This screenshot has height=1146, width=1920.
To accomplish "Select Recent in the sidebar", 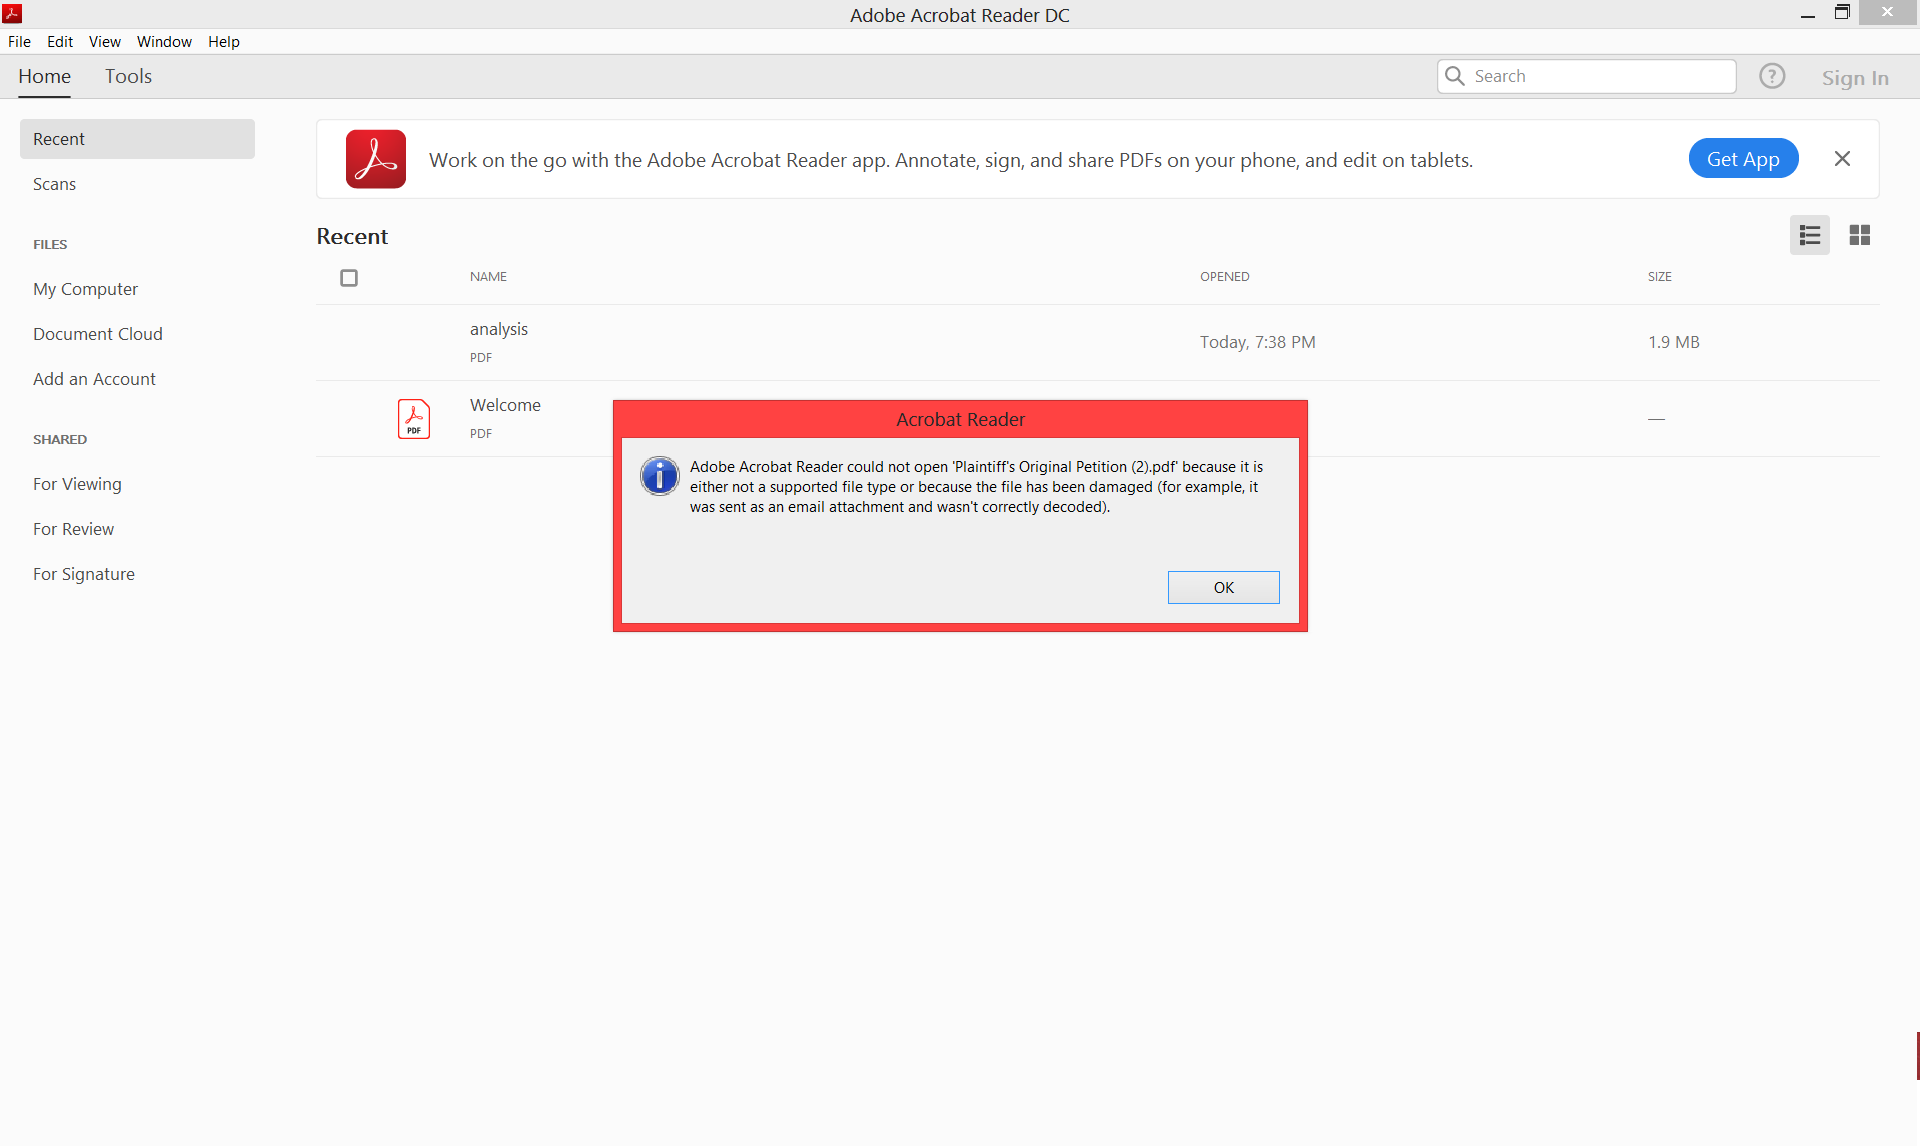I will click(137, 139).
